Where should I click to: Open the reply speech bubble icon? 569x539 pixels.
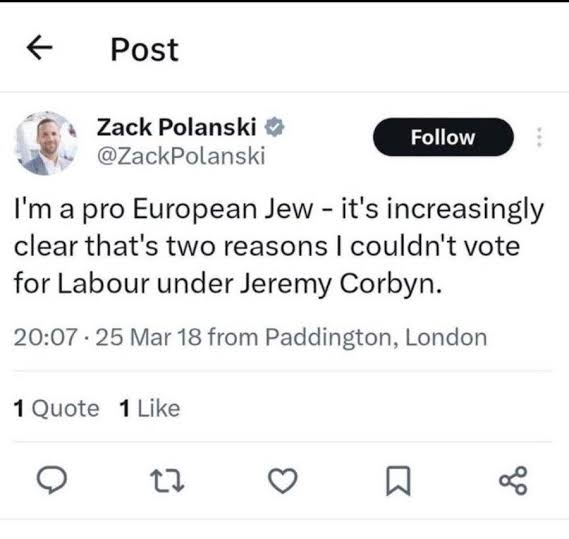tap(52, 480)
